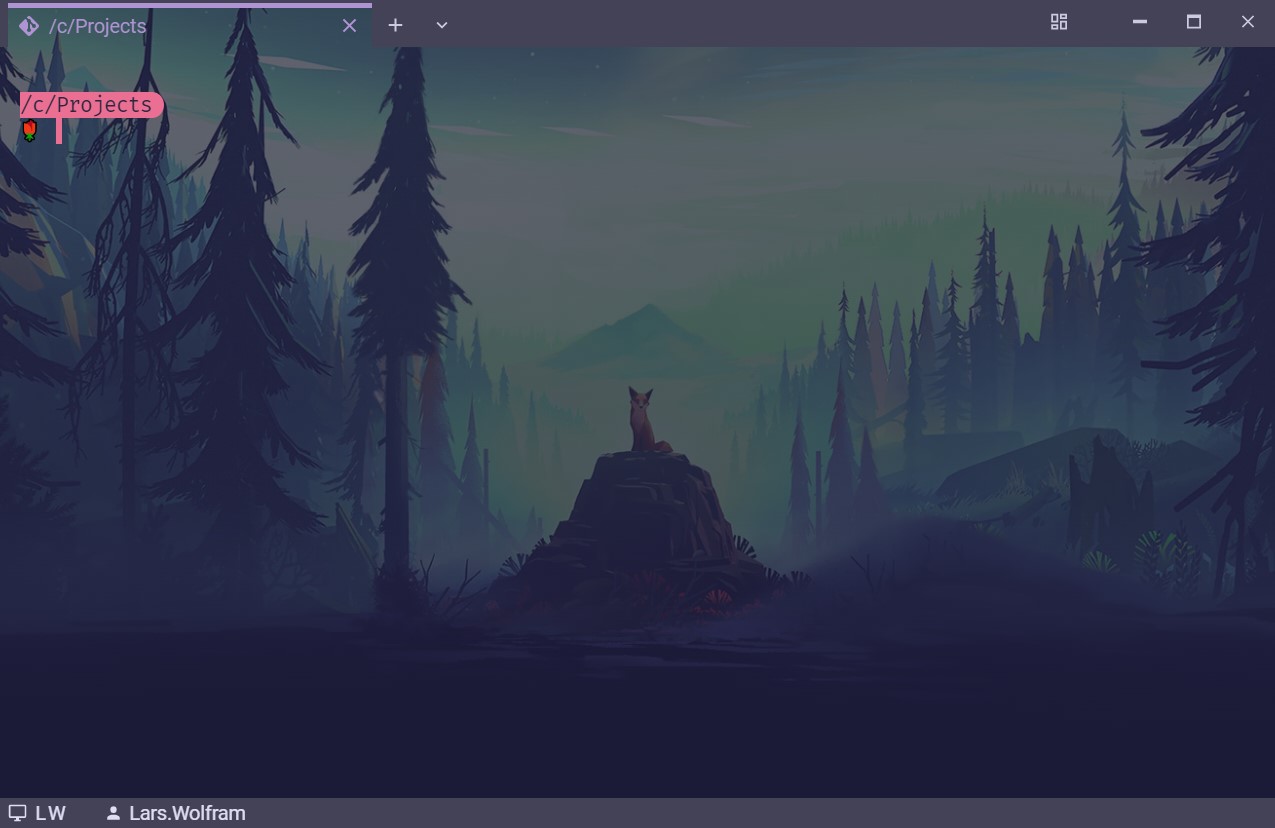The width and height of the screenshot is (1275, 828).
Task: Open a new tab with the plus button
Action: pos(396,26)
